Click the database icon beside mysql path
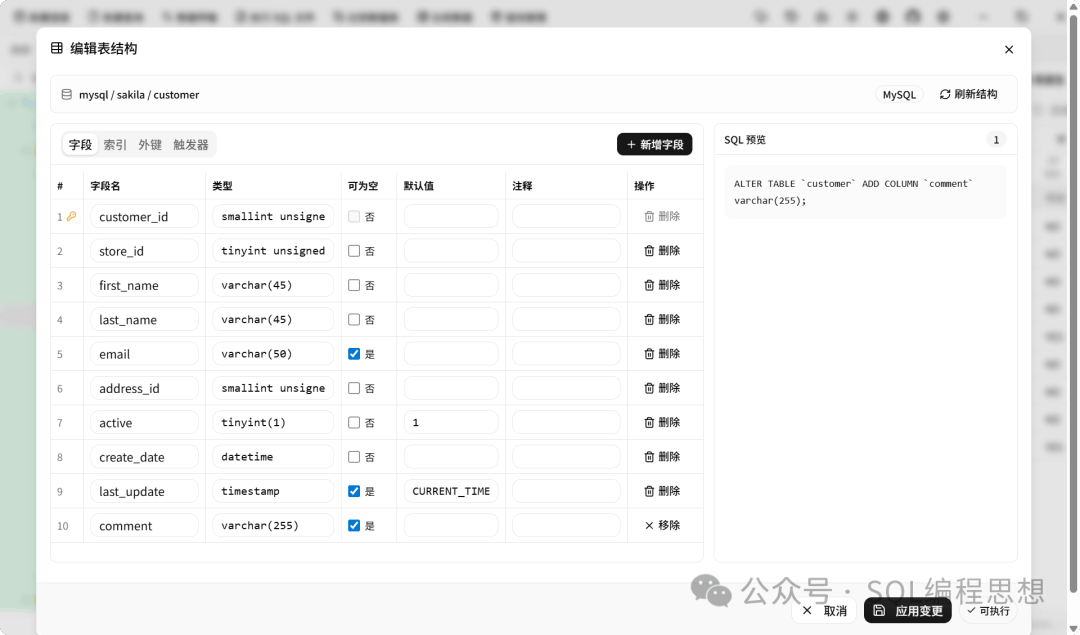1080x635 pixels. pos(67,94)
